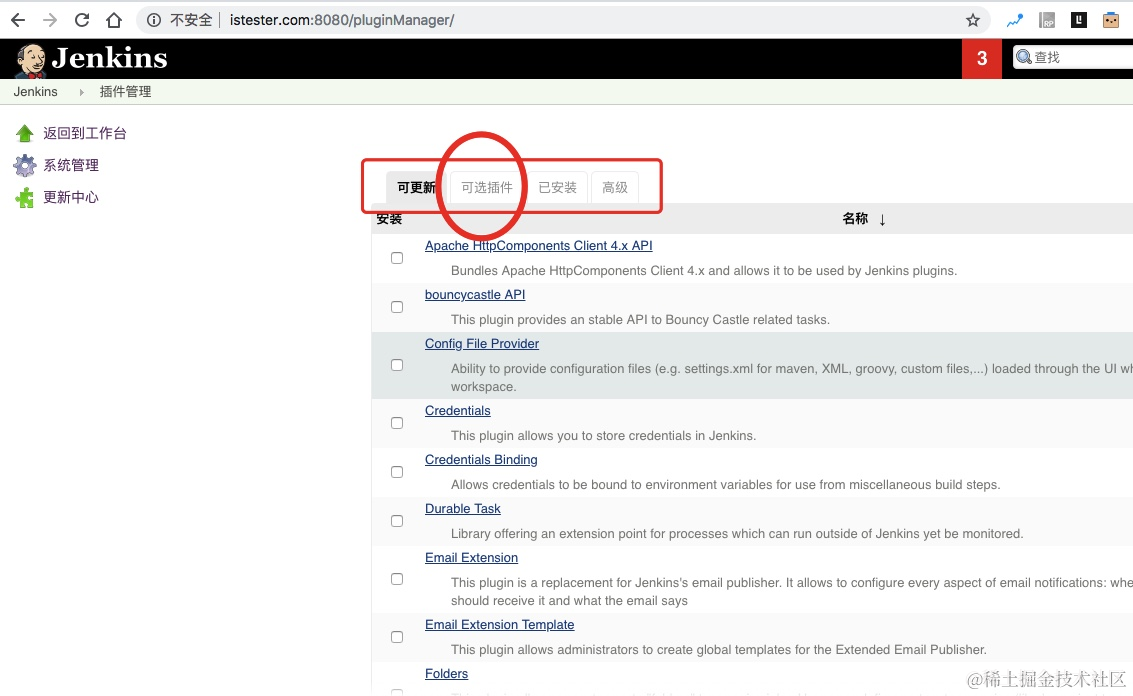The height and width of the screenshot is (696, 1133).
Task: Open the RP extension icon
Action: click(x=1047, y=20)
